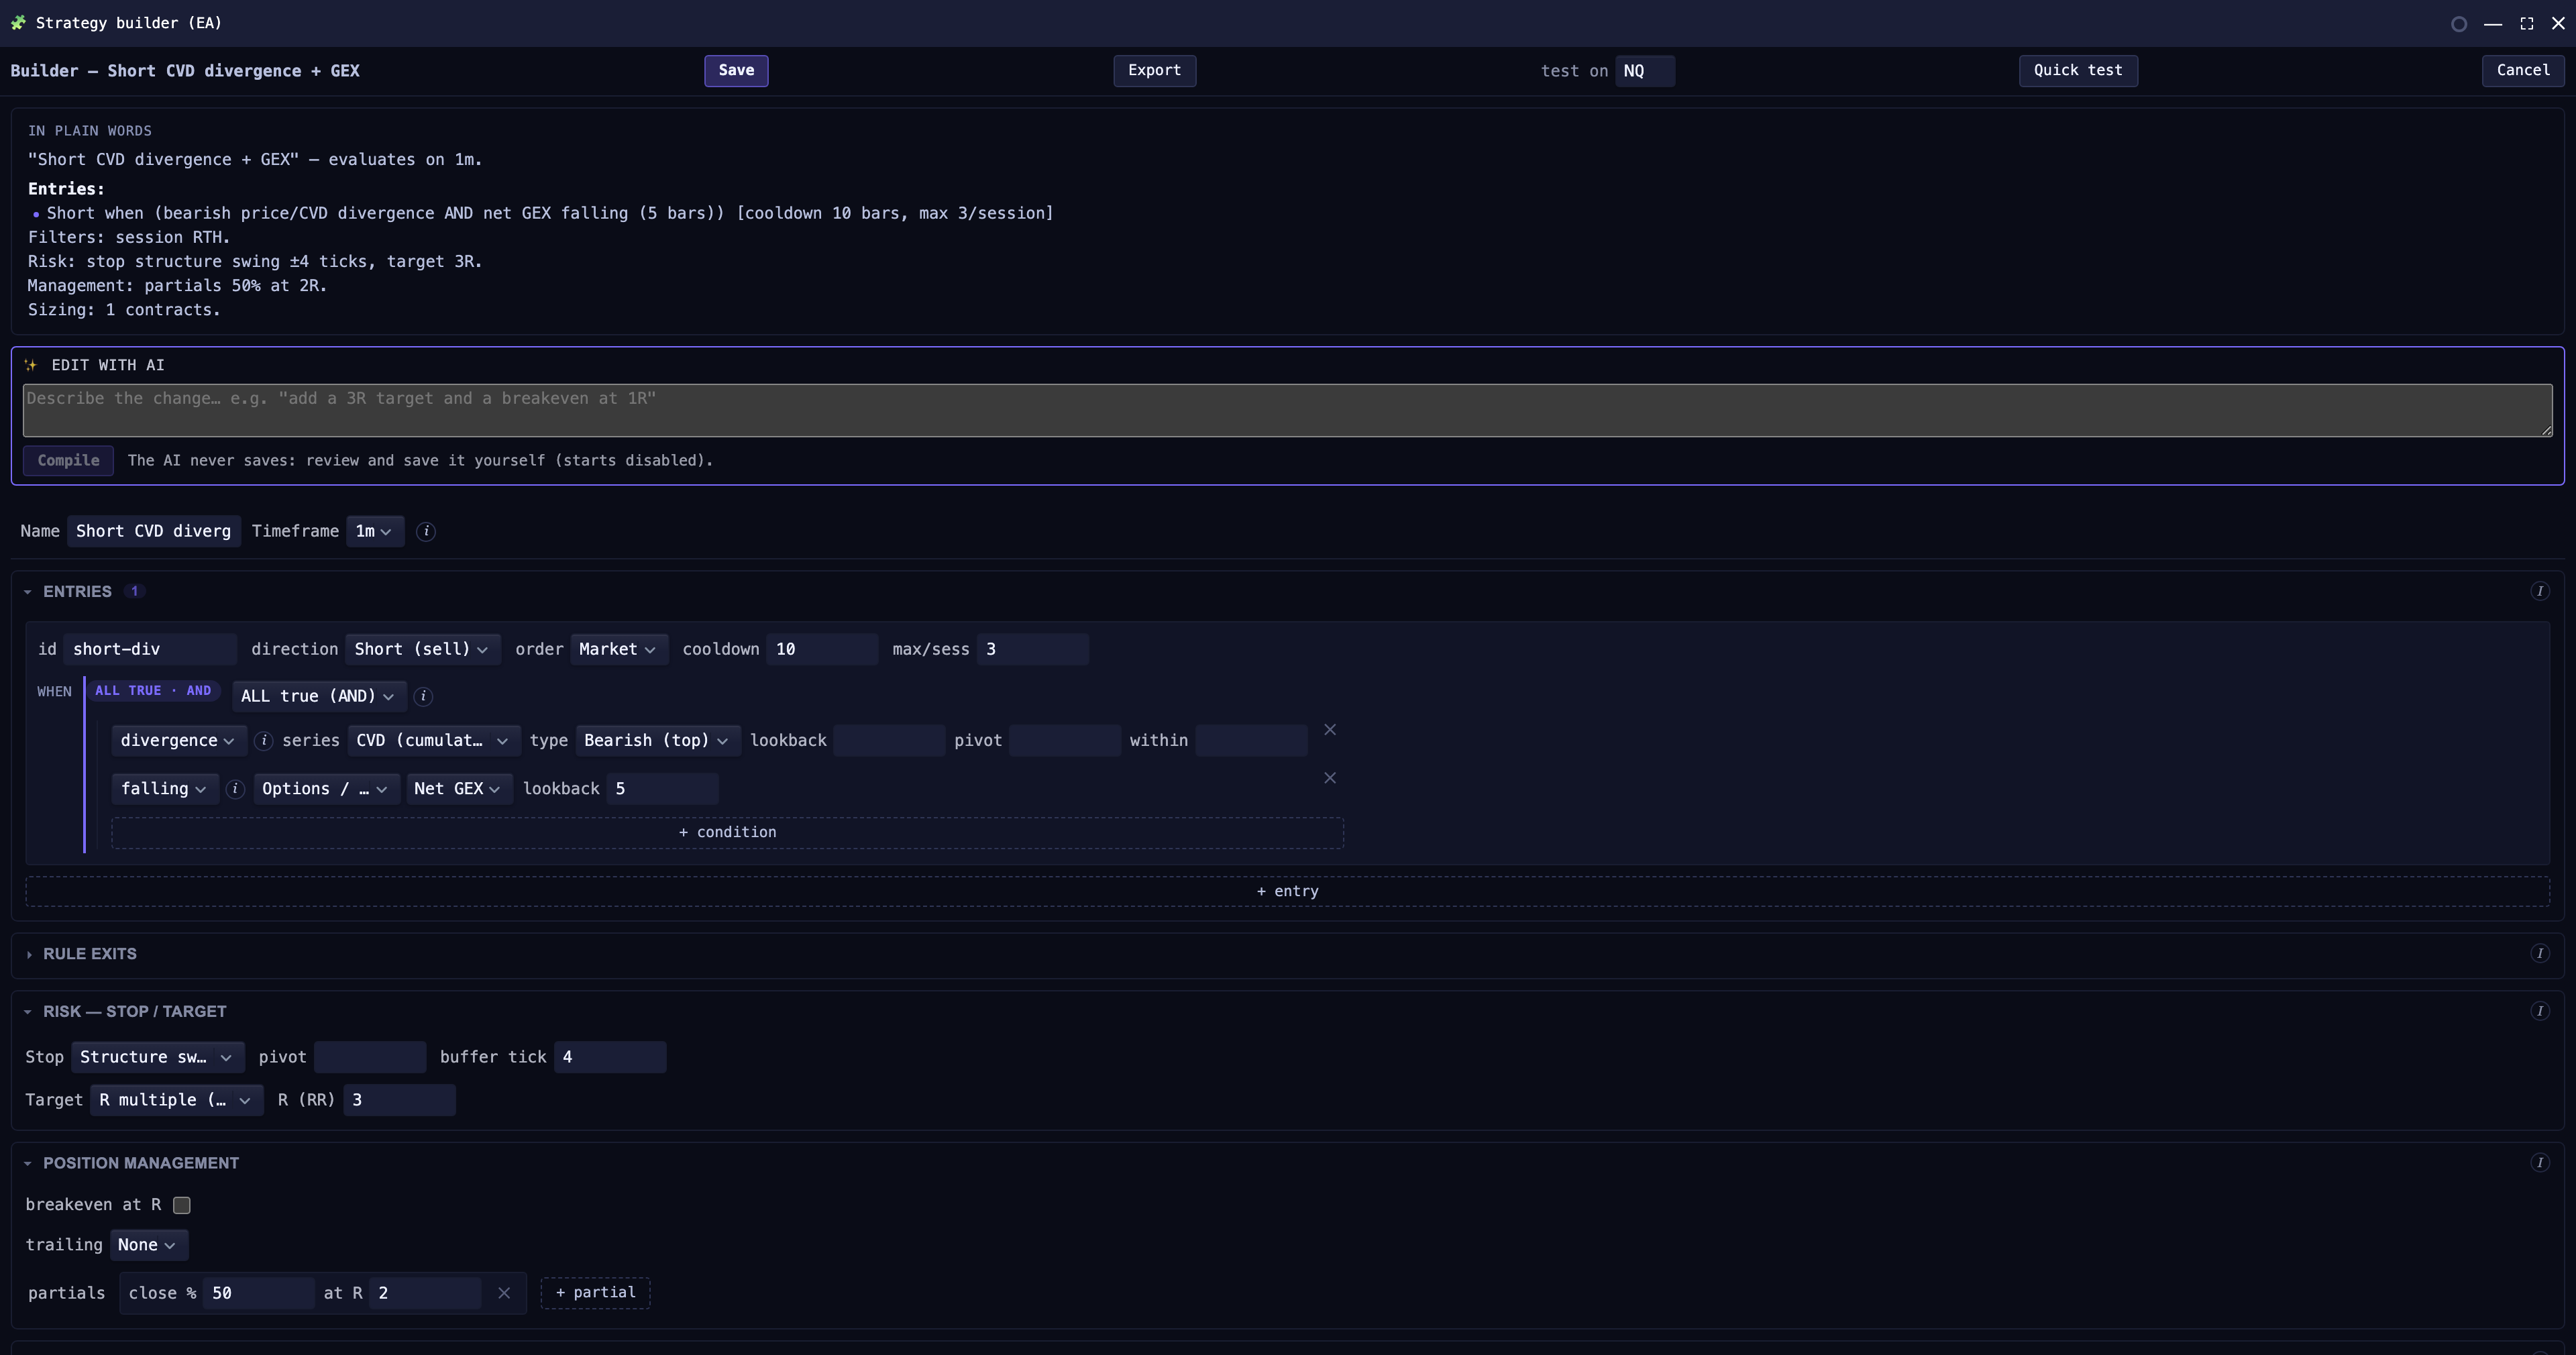Run Quick test

click(2078, 71)
